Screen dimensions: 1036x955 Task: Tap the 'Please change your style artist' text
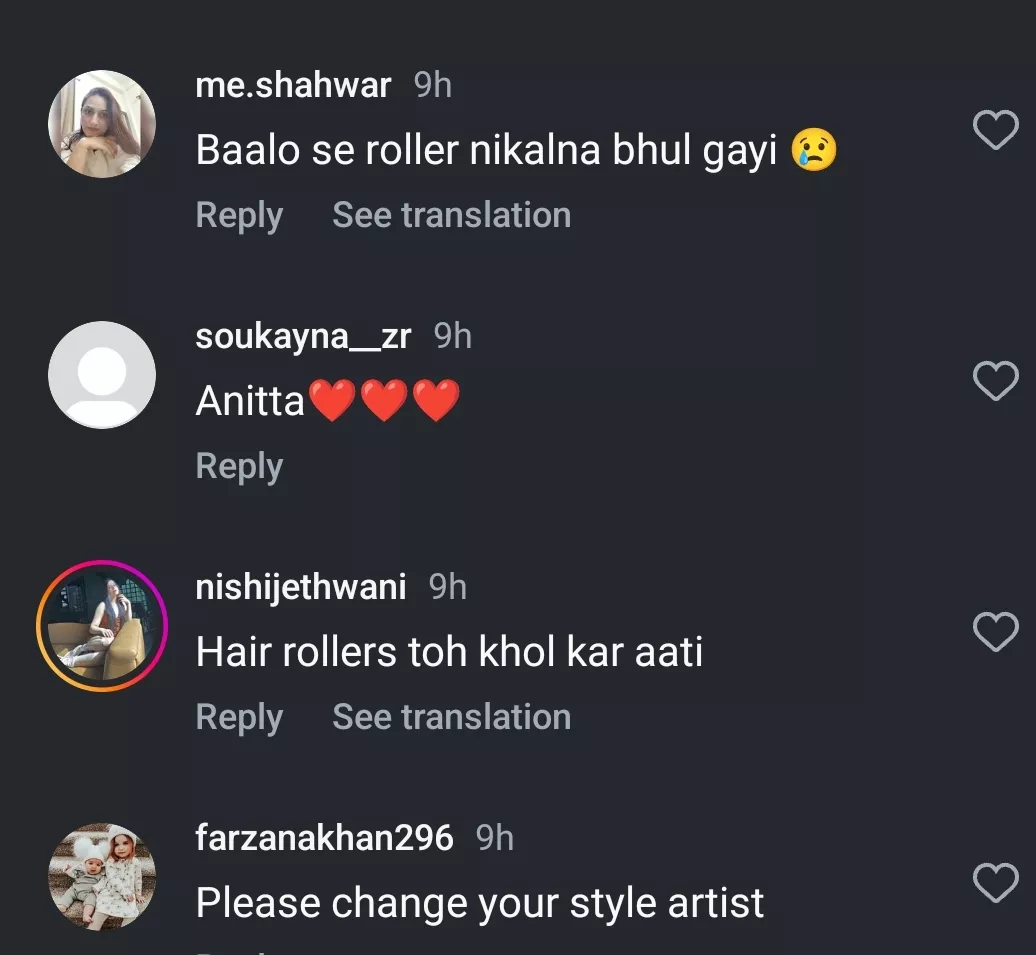click(480, 904)
